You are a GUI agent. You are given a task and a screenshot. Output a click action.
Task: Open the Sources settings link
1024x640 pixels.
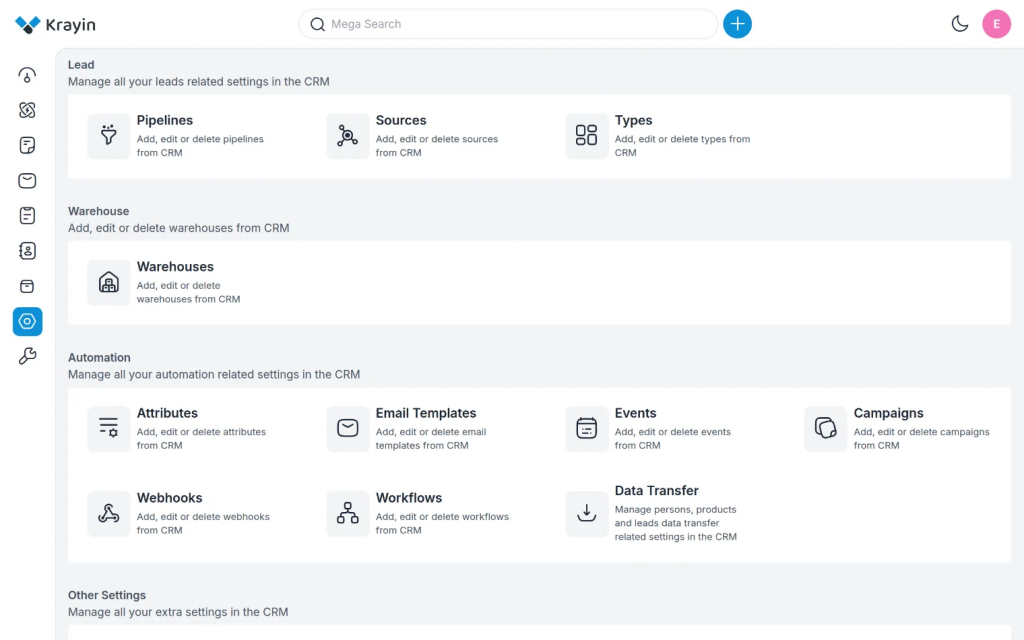(x=401, y=120)
